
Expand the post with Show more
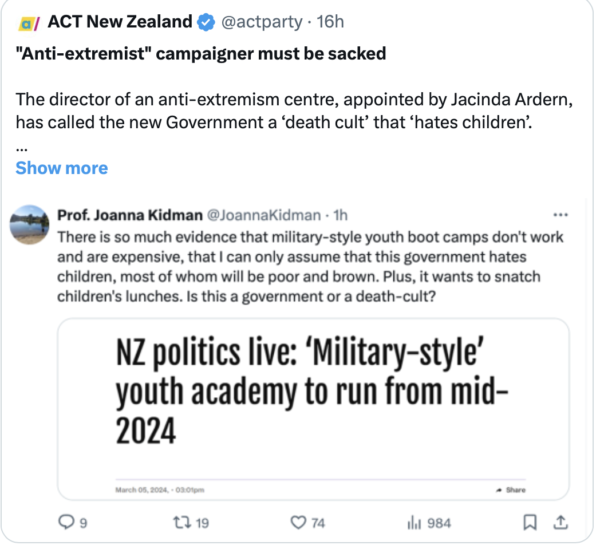61,168
